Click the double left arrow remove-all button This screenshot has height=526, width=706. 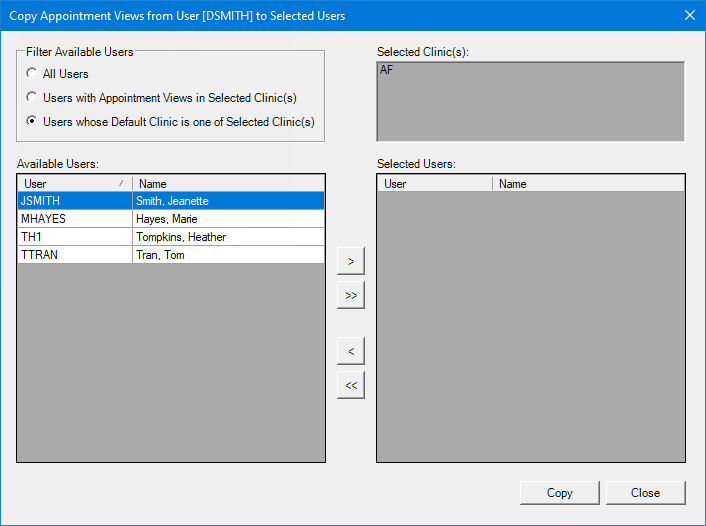pyautogui.click(x=350, y=385)
